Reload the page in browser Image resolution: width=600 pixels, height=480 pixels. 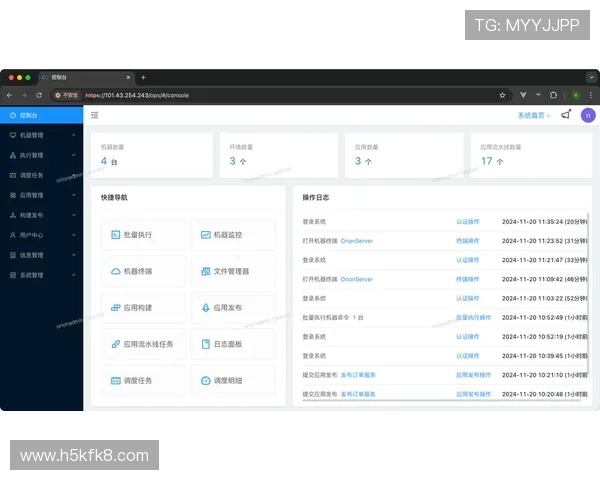coord(39,95)
